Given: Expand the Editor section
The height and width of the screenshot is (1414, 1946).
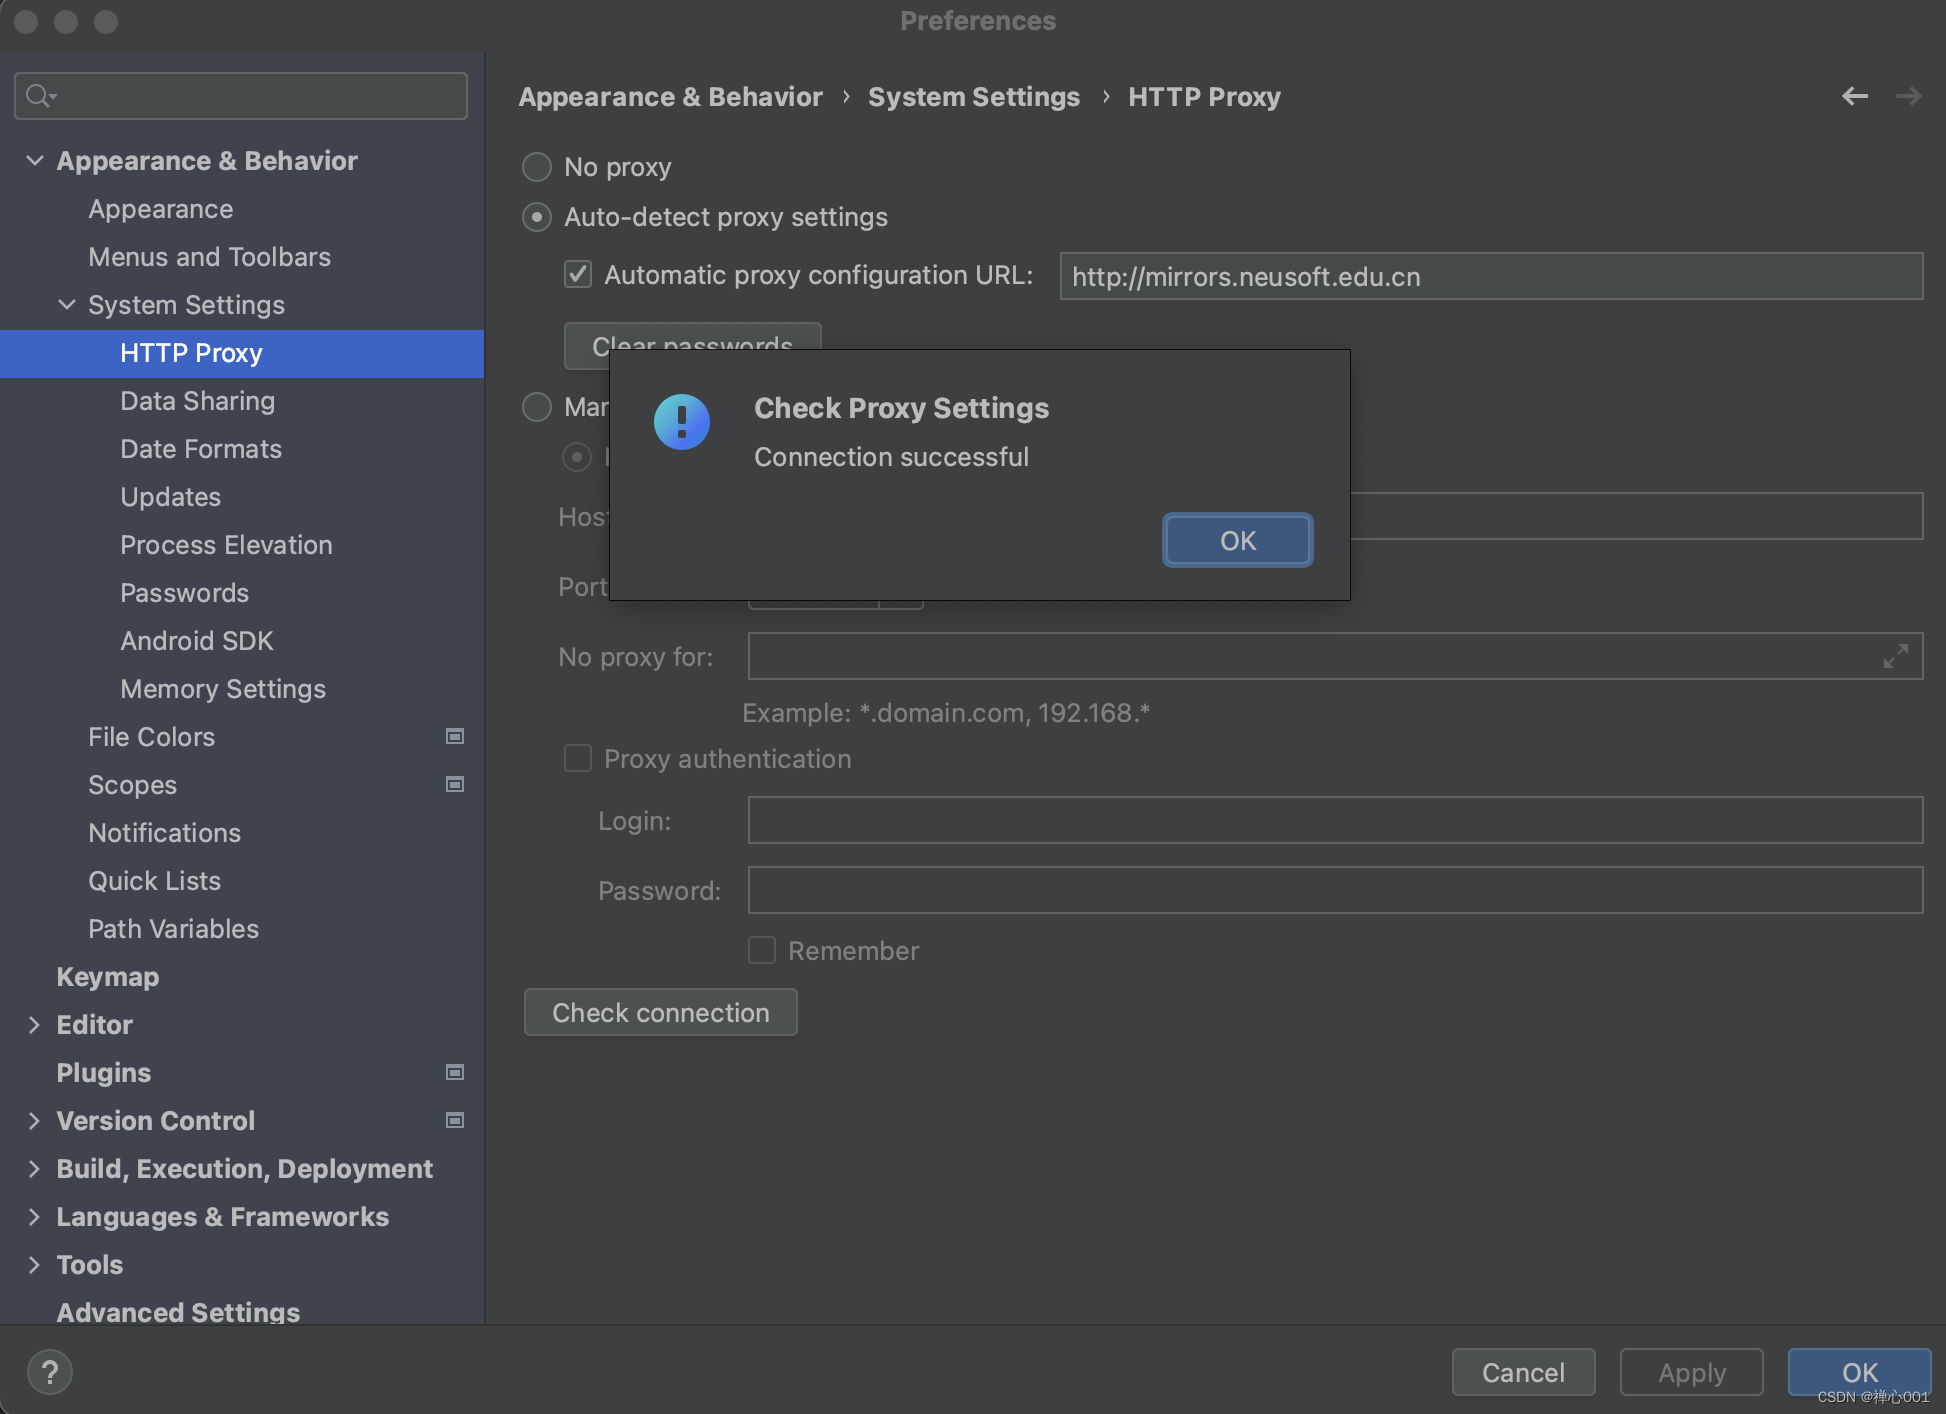Looking at the screenshot, I should [35, 1024].
